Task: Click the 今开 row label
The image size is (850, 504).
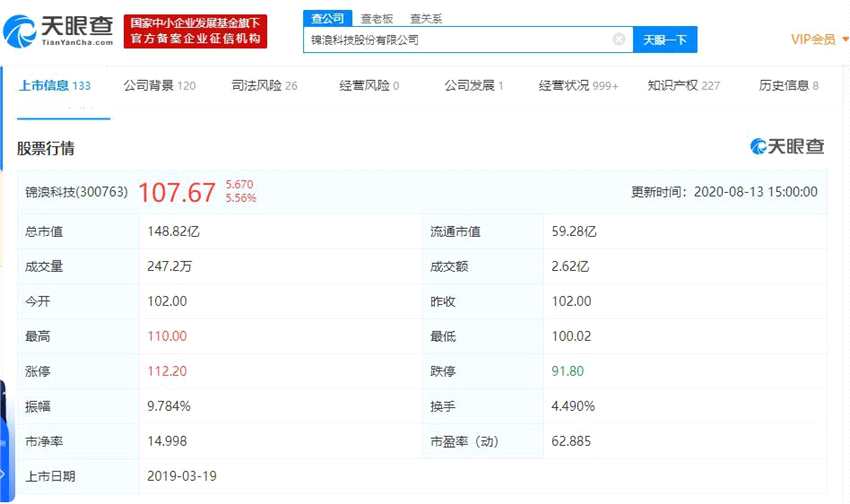Action: 37,301
